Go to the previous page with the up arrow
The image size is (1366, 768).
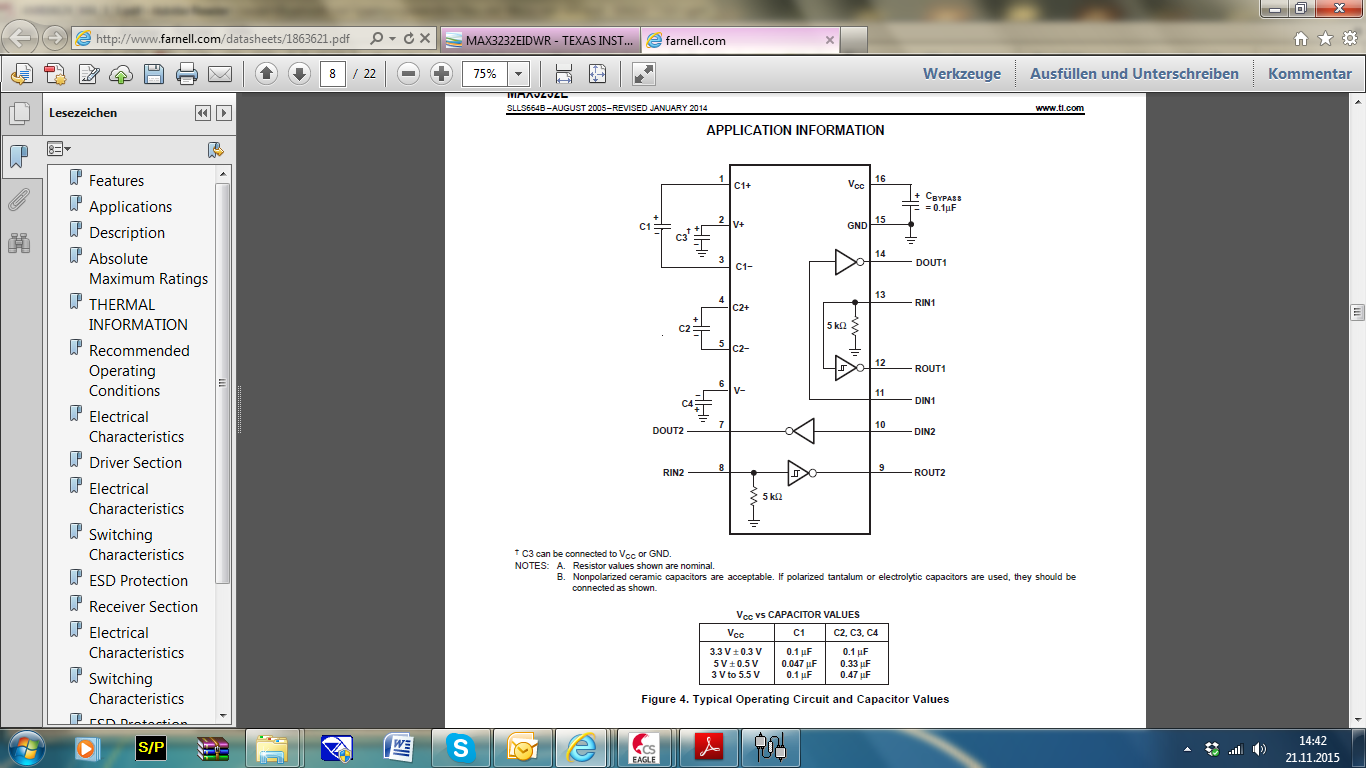click(x=266, y=74)
